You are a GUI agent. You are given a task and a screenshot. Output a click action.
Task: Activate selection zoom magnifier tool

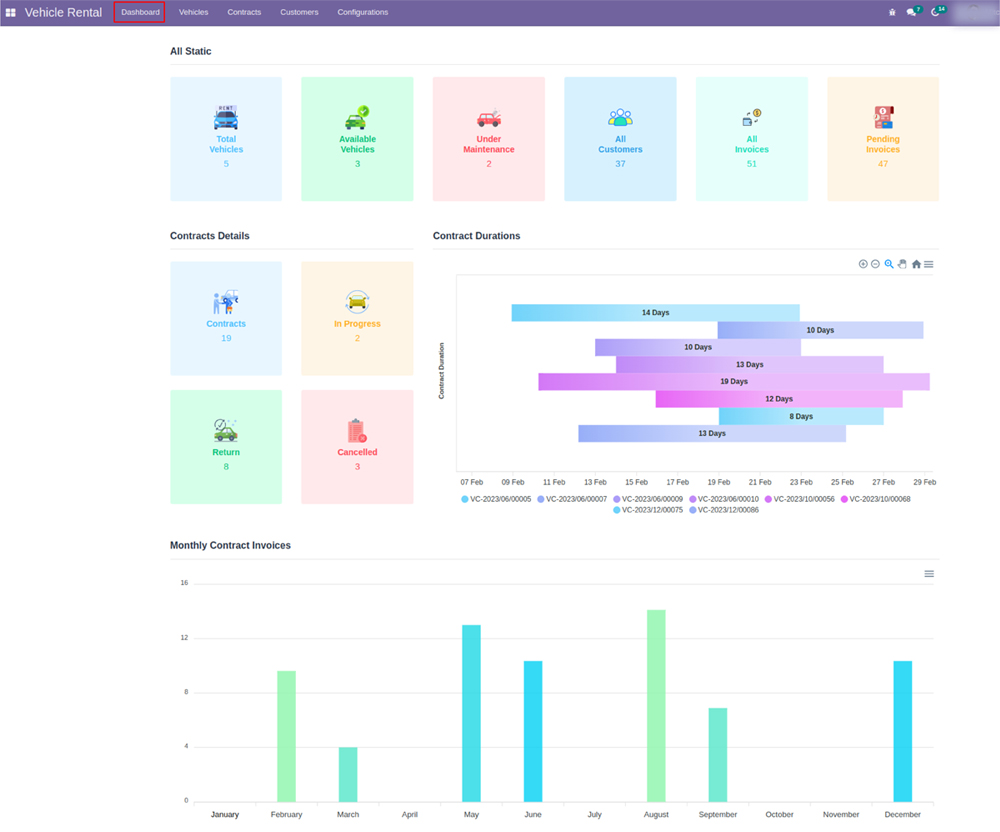click(x=889, y=264)
